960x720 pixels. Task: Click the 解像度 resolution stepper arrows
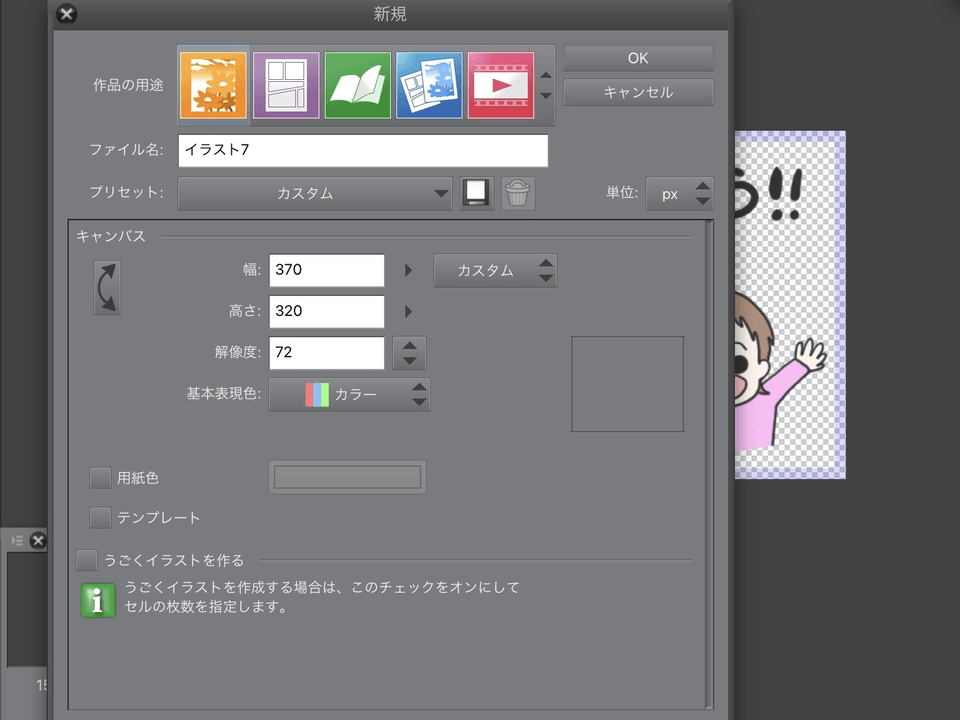point(410,353)
